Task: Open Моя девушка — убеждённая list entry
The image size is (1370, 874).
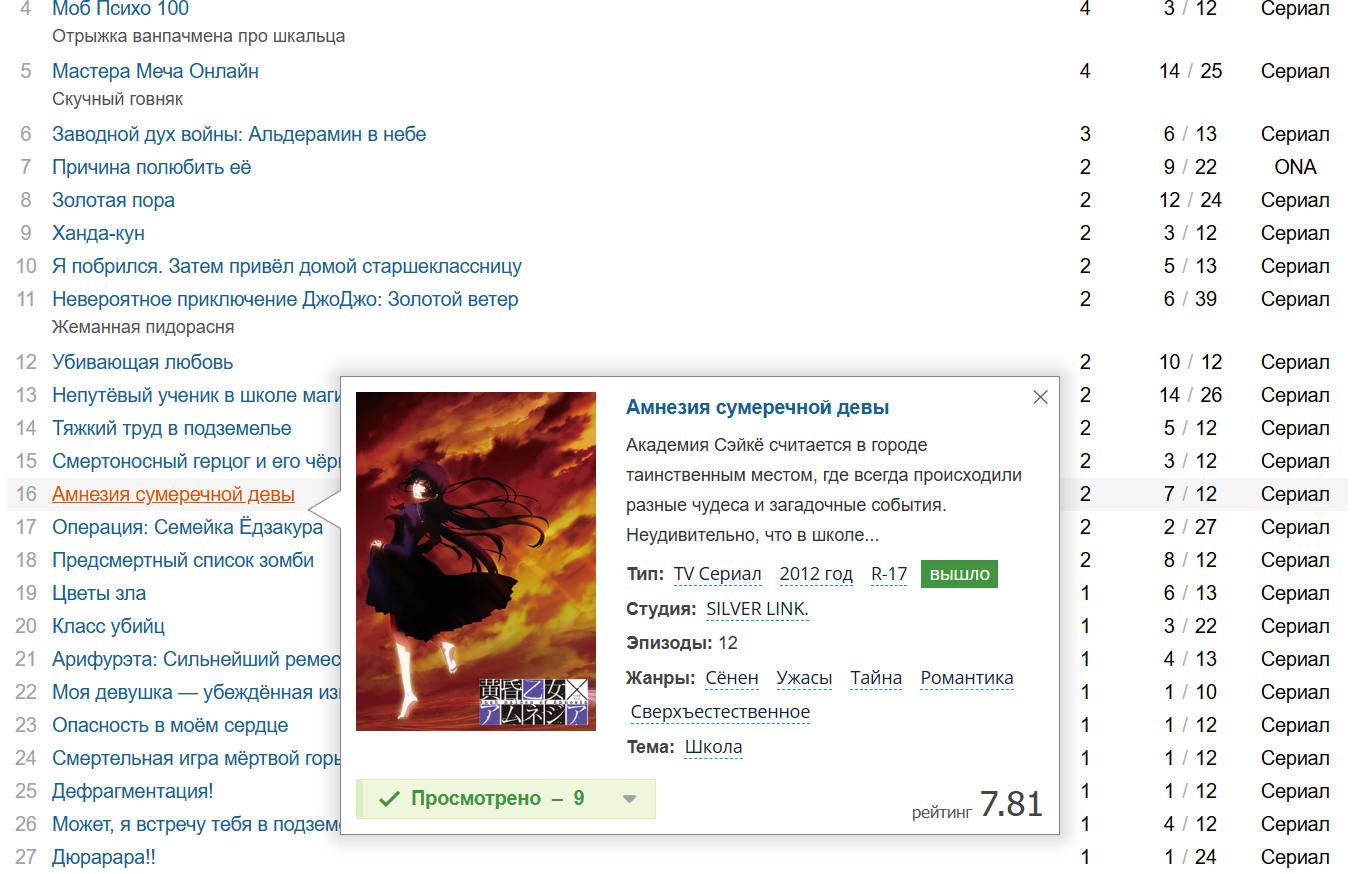Action: pyautogui.click(x=196, y=692)
